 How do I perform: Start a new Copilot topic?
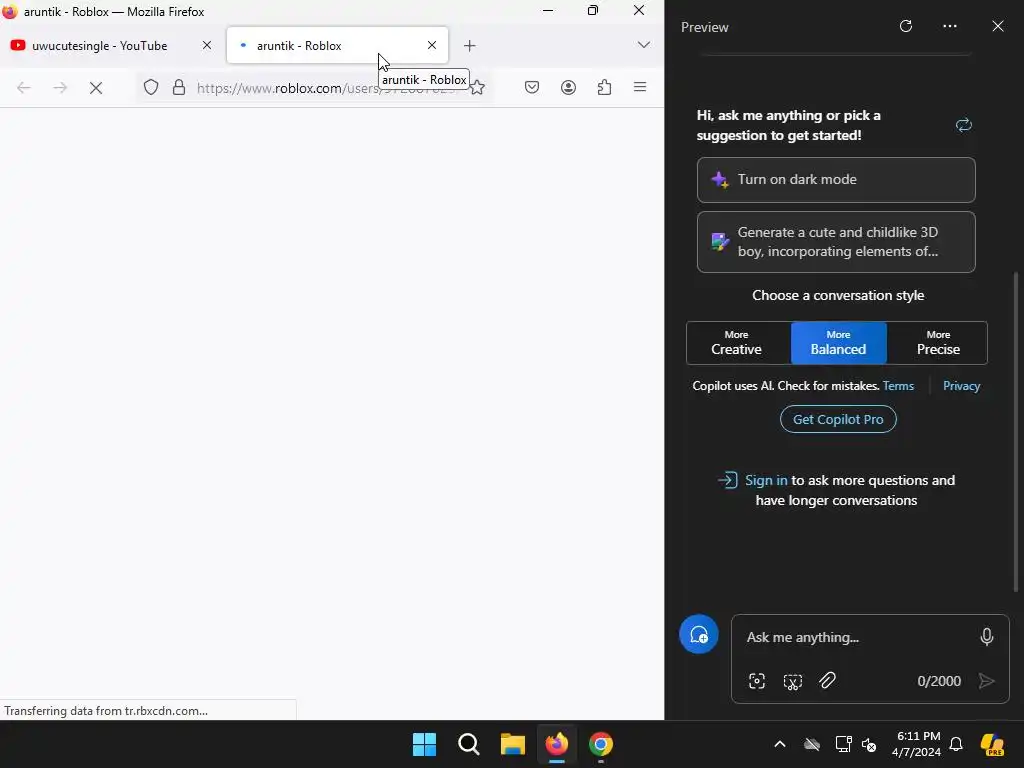(x=699, y=634)
